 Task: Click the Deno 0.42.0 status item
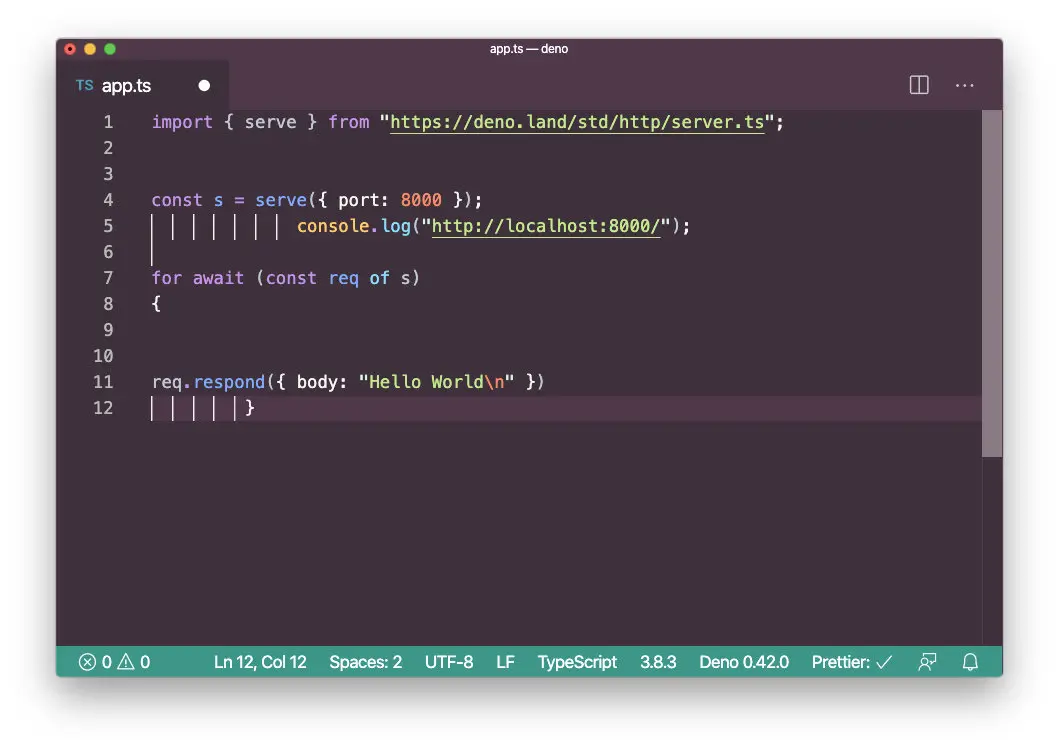point(744,662)
